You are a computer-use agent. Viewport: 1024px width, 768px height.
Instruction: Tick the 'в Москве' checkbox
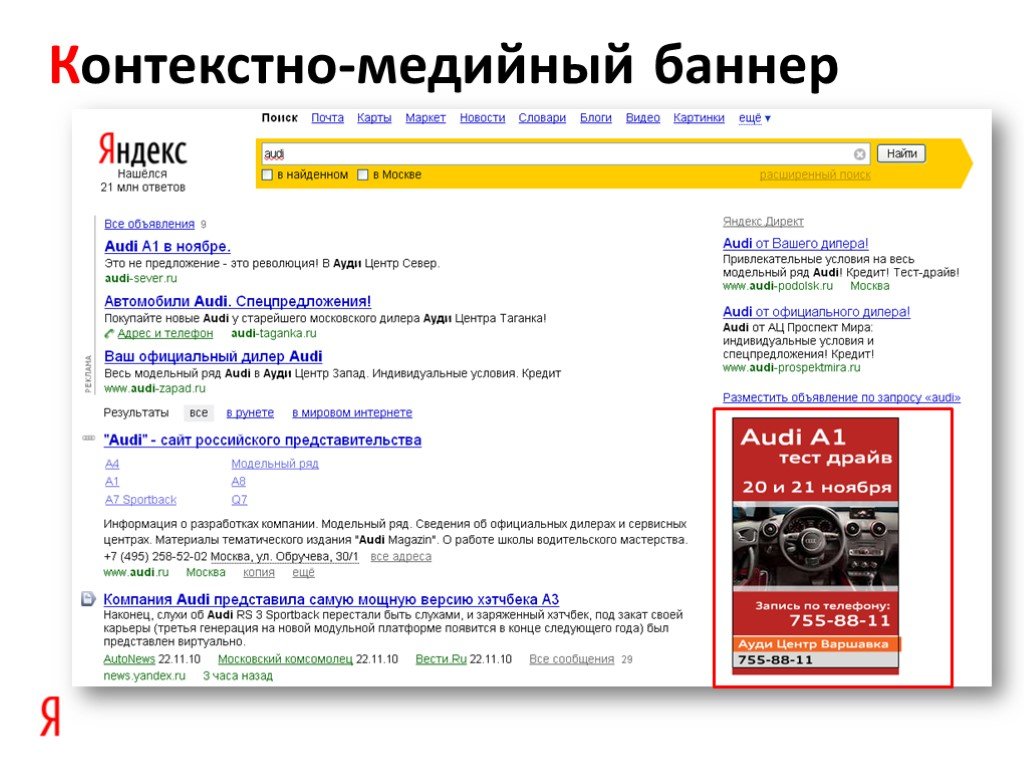(362, 175)
